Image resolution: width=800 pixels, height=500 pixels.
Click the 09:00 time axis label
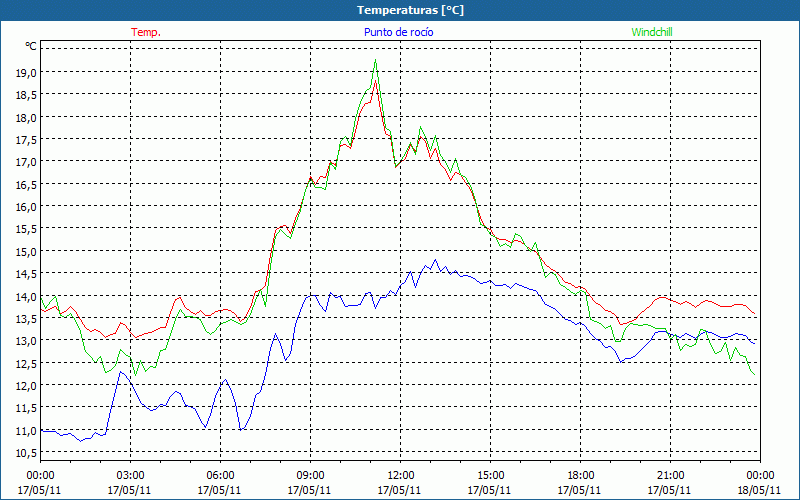coord(310,476)
